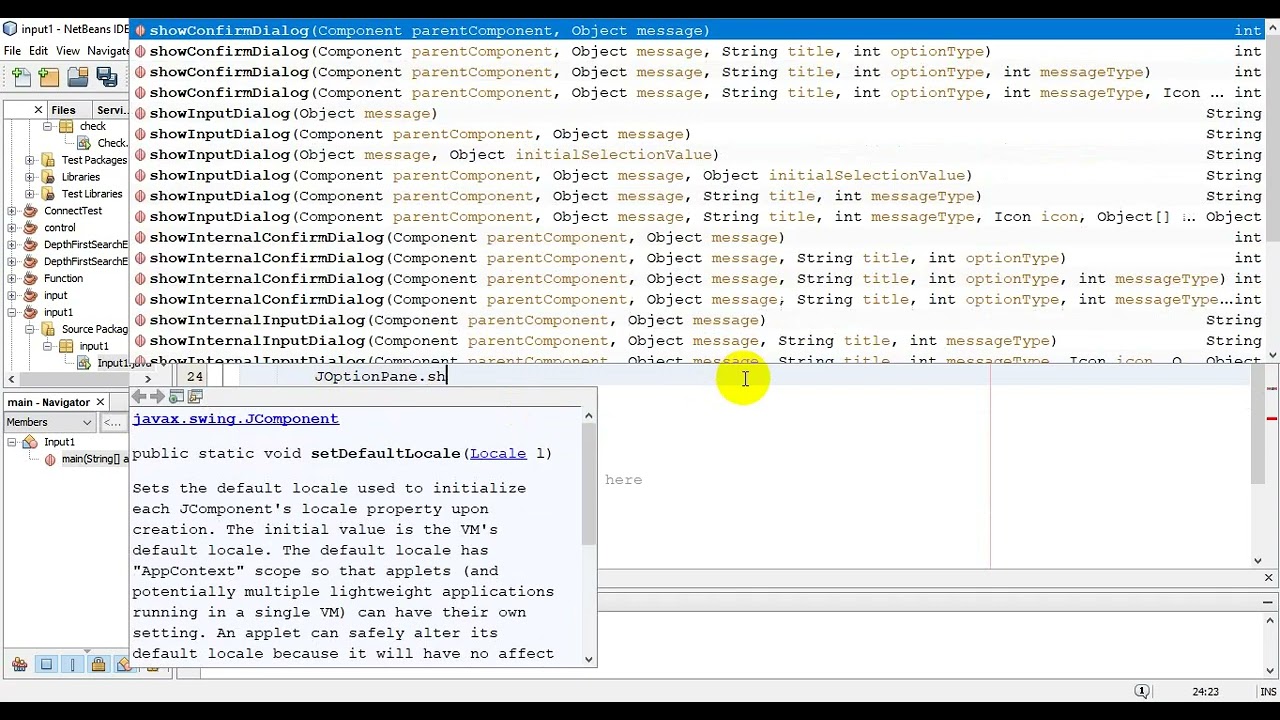Go forward in the Javadoc popup
The image size is (1280, 720).
(x=157, y=397)
